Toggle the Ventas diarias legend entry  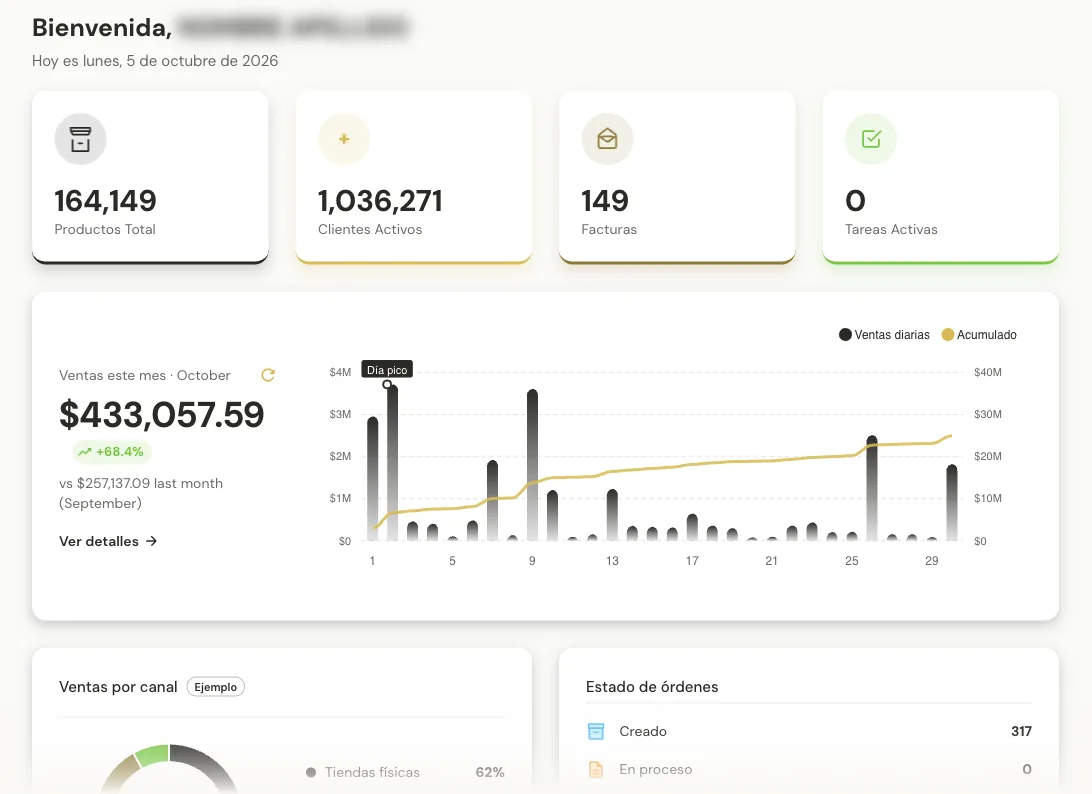pyautogui.click(x=884, y=335)
